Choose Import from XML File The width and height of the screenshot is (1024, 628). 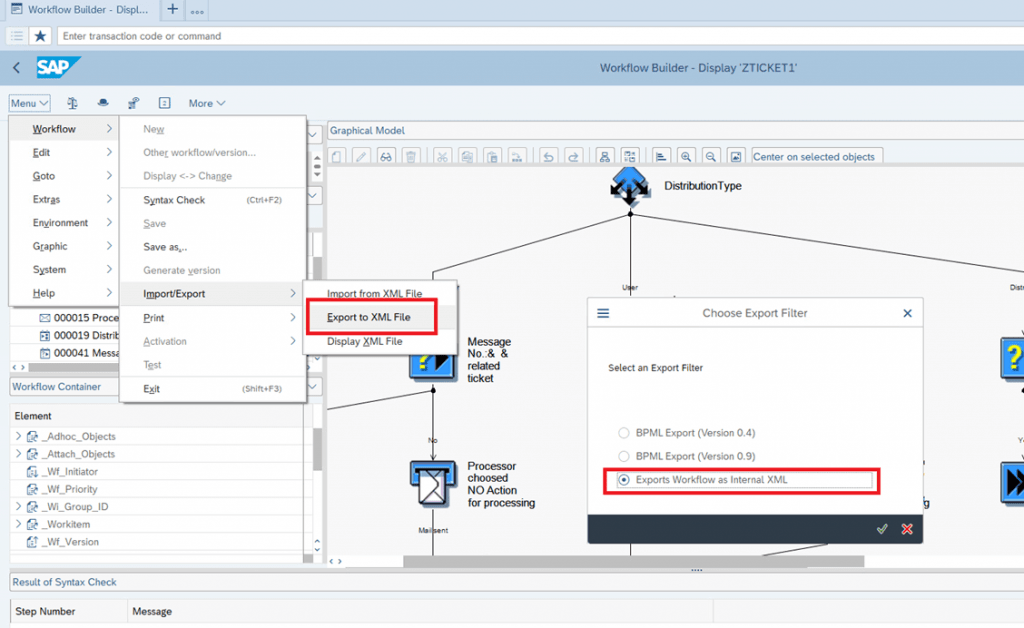380,294
